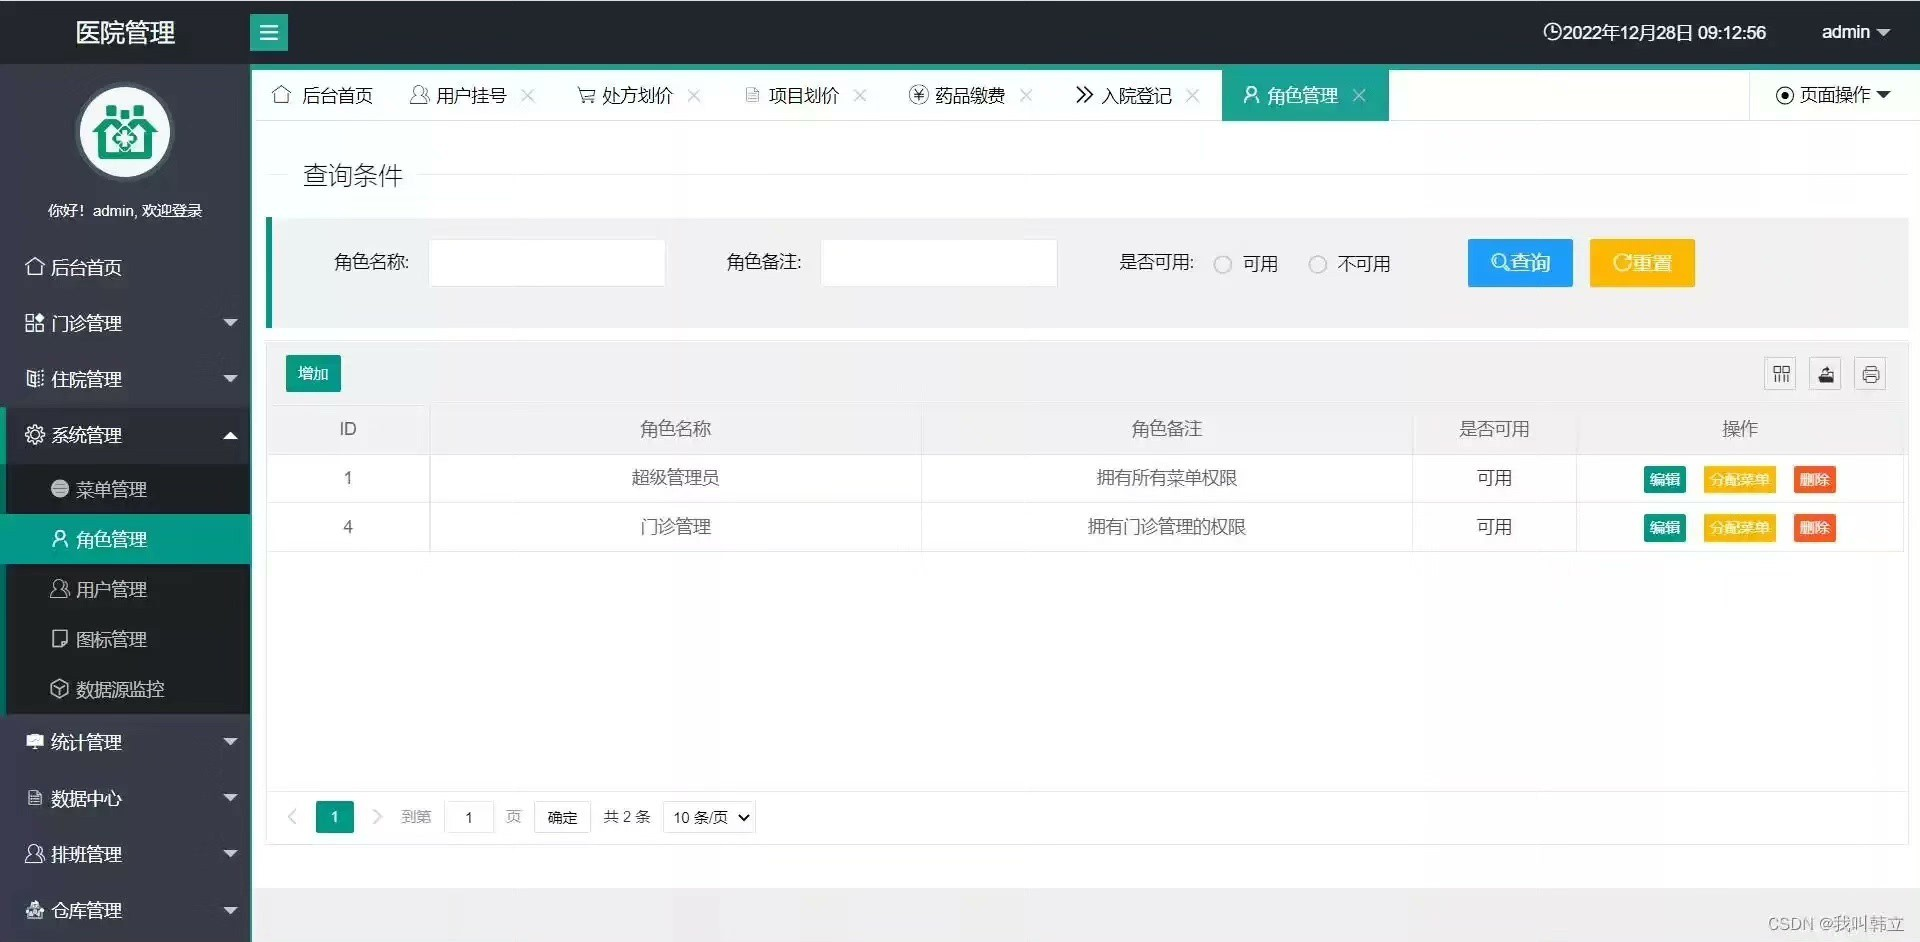Focus the 角色备注 input field

pos(939,262)
